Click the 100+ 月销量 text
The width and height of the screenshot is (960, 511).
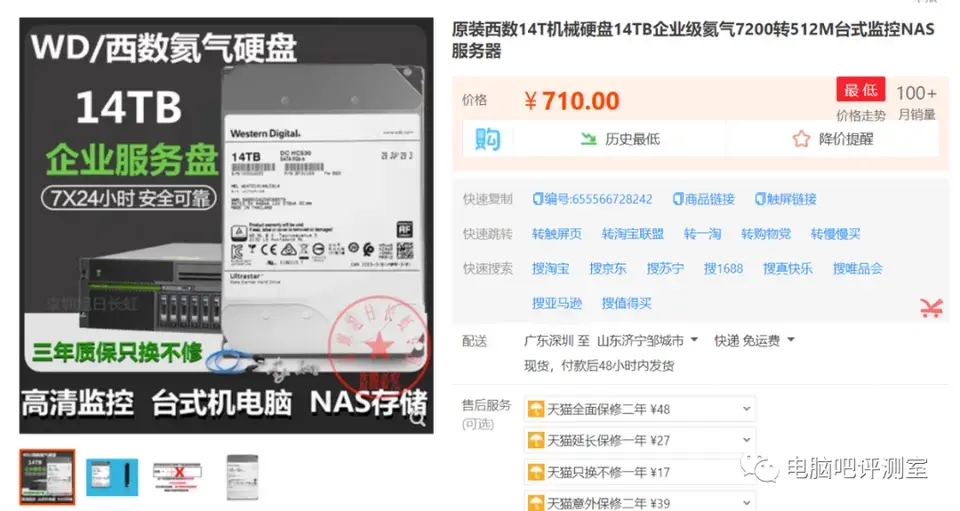(916, 102)
